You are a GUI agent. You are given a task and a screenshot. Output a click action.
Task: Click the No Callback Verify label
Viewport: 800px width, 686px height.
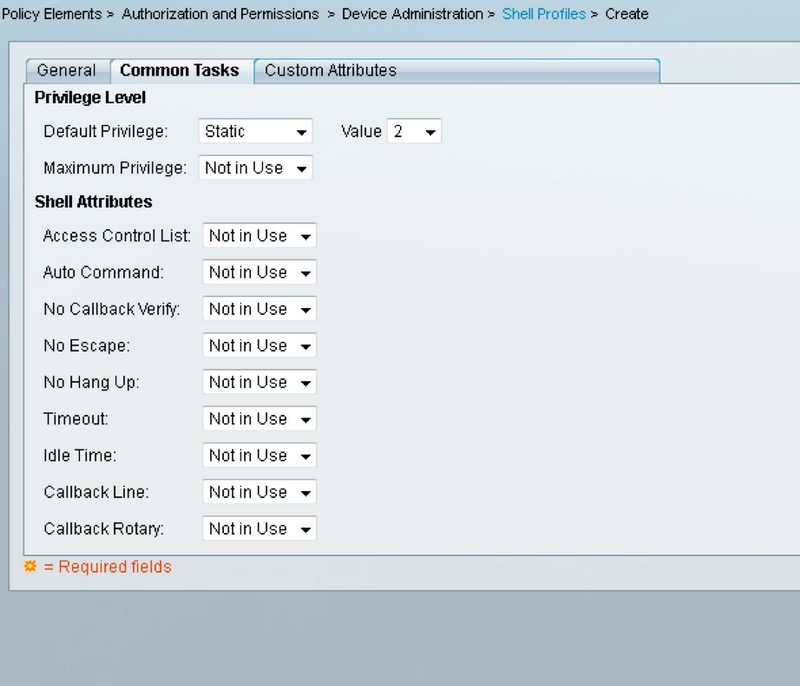pyautogui.click(x=112, y=309)
